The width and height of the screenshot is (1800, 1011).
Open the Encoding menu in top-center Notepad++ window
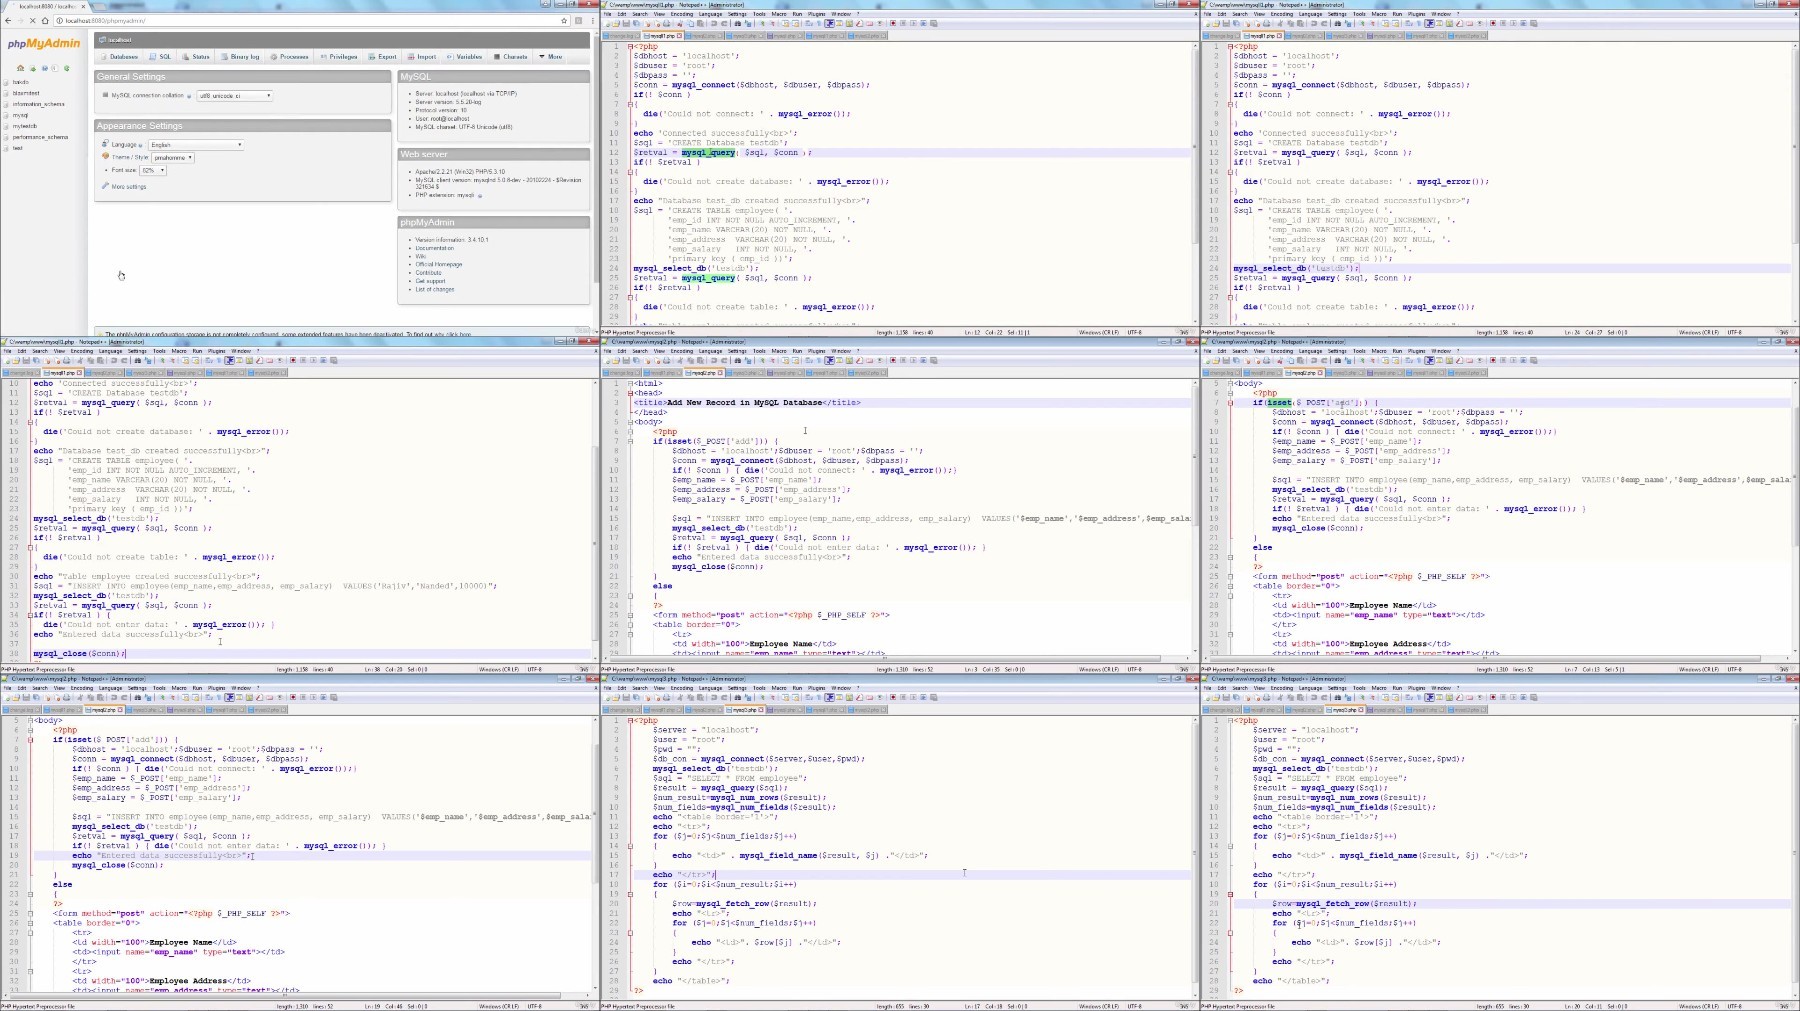[681, 14]
